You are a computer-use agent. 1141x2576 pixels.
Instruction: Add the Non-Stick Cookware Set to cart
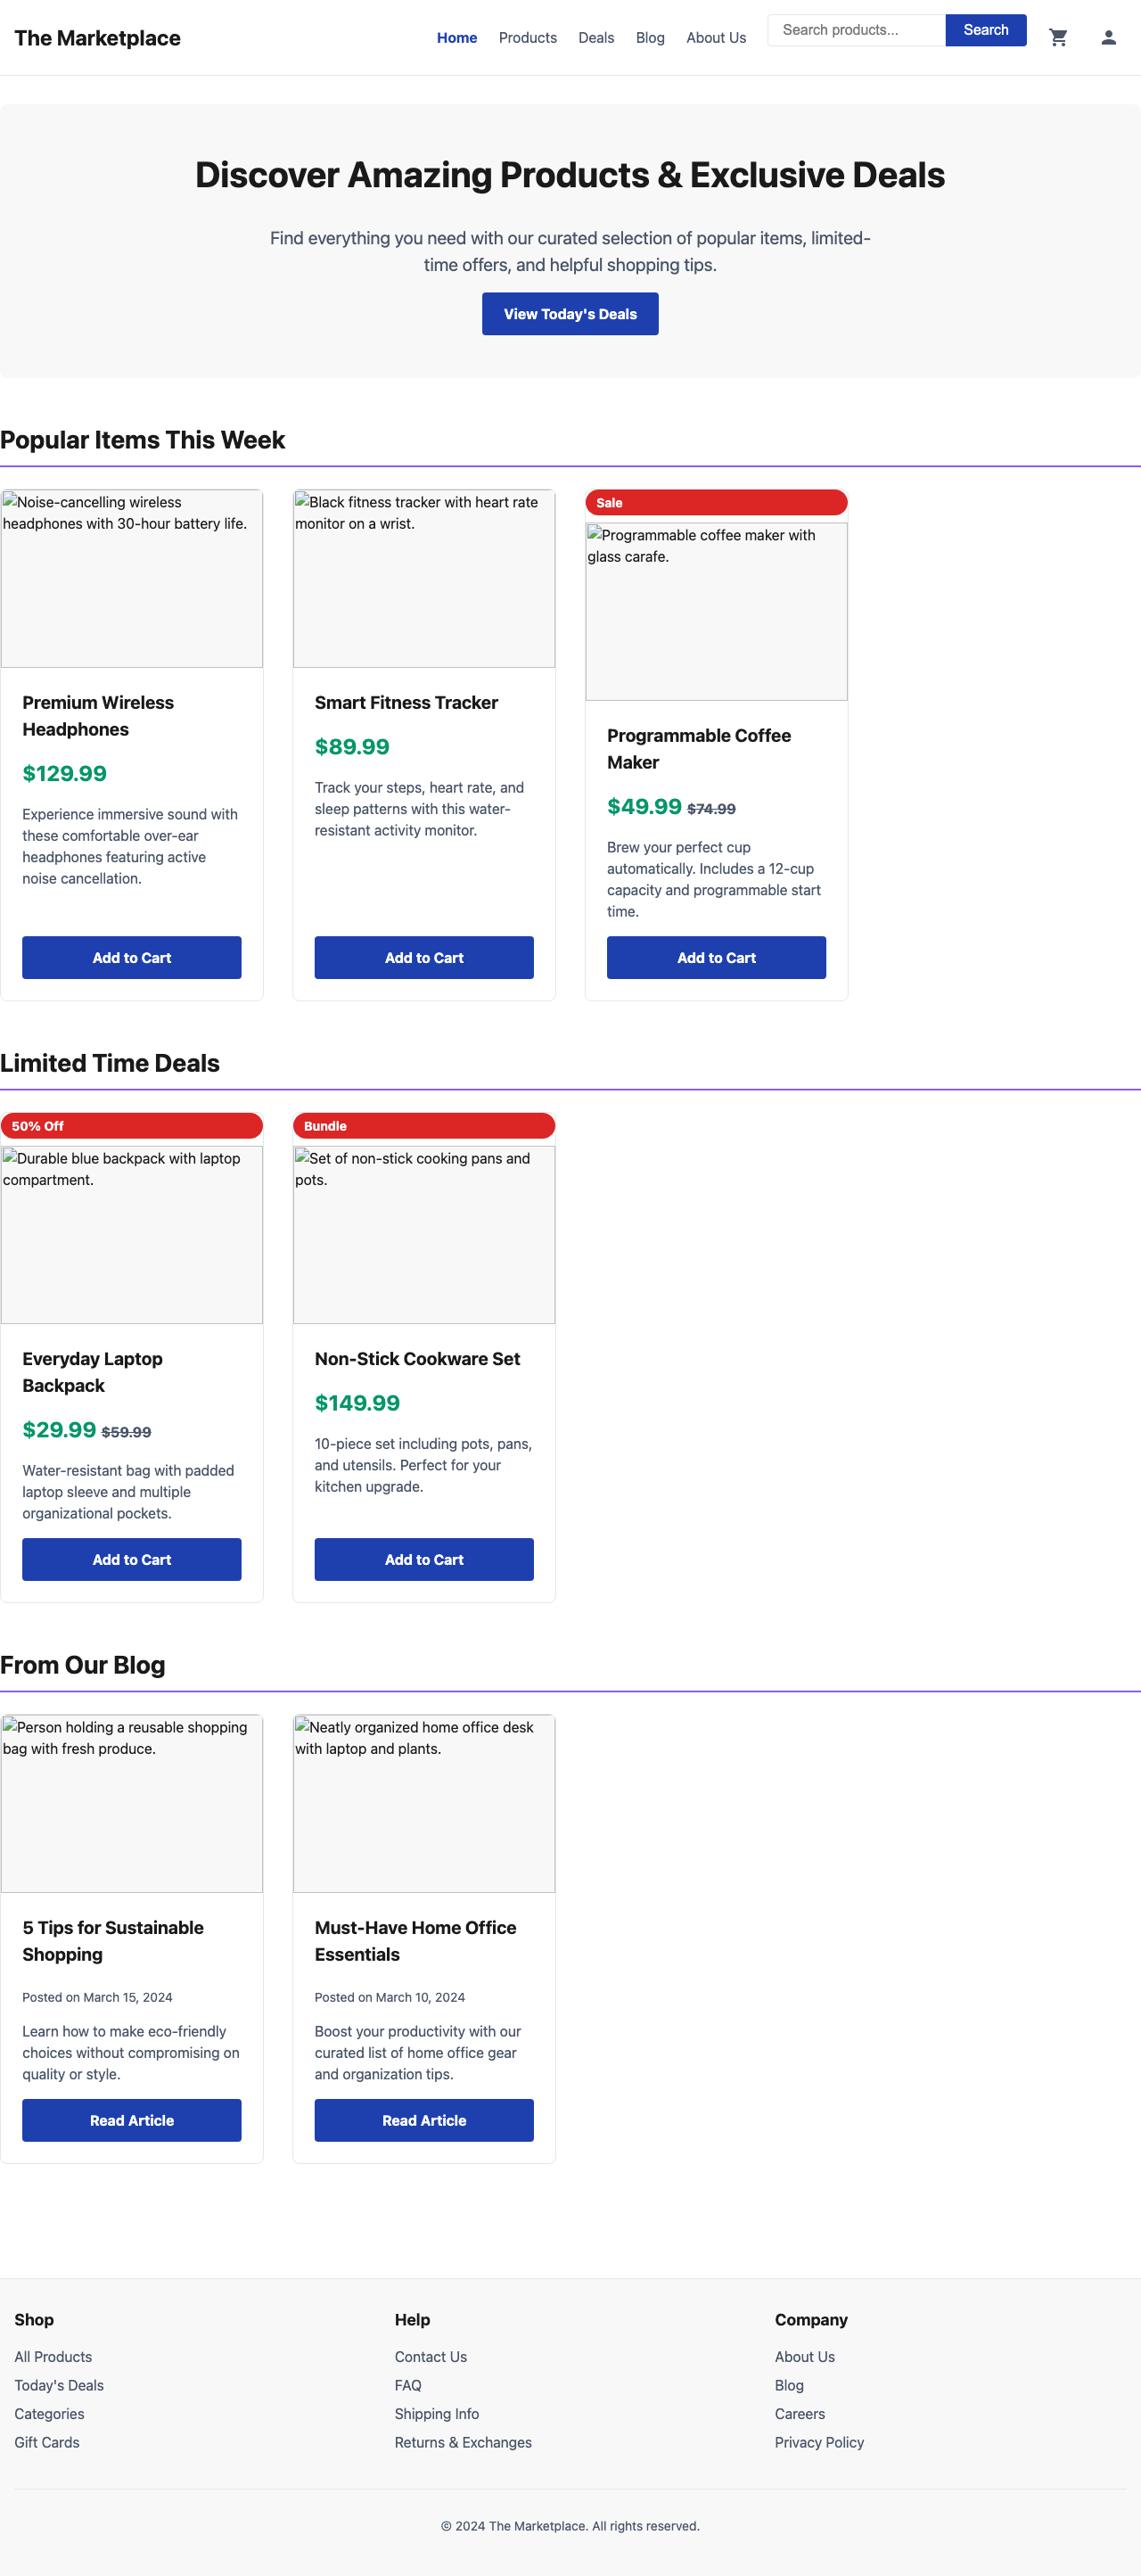(x=424, y=1559)
